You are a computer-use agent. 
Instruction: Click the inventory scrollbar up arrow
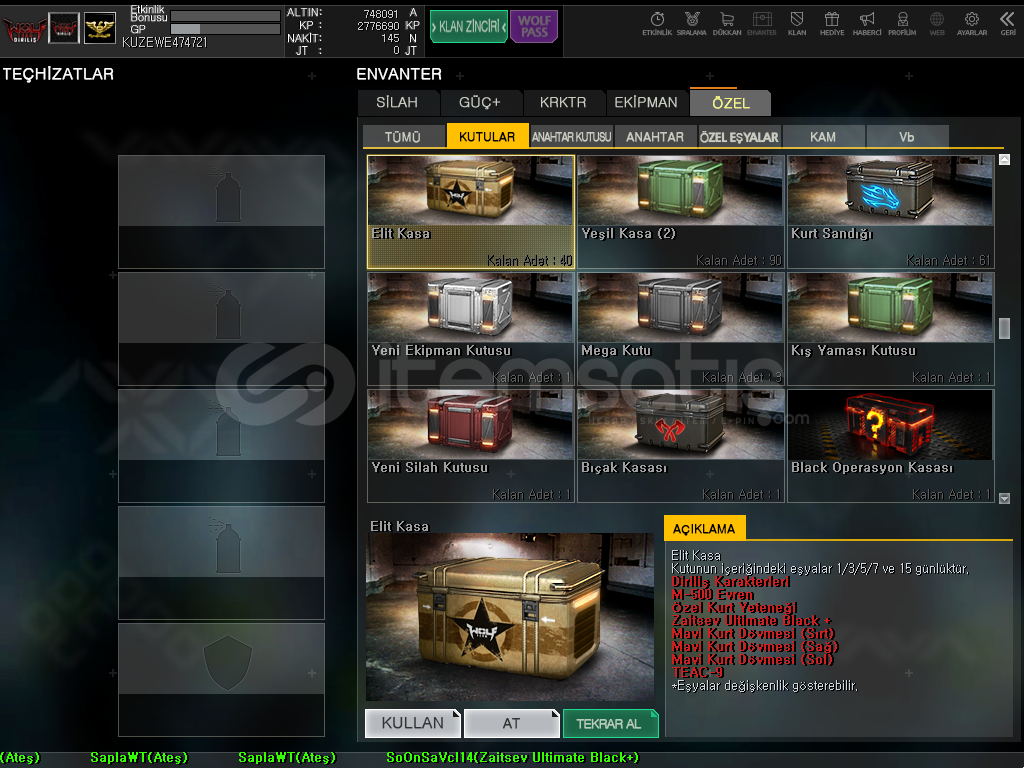(1004, 159)
